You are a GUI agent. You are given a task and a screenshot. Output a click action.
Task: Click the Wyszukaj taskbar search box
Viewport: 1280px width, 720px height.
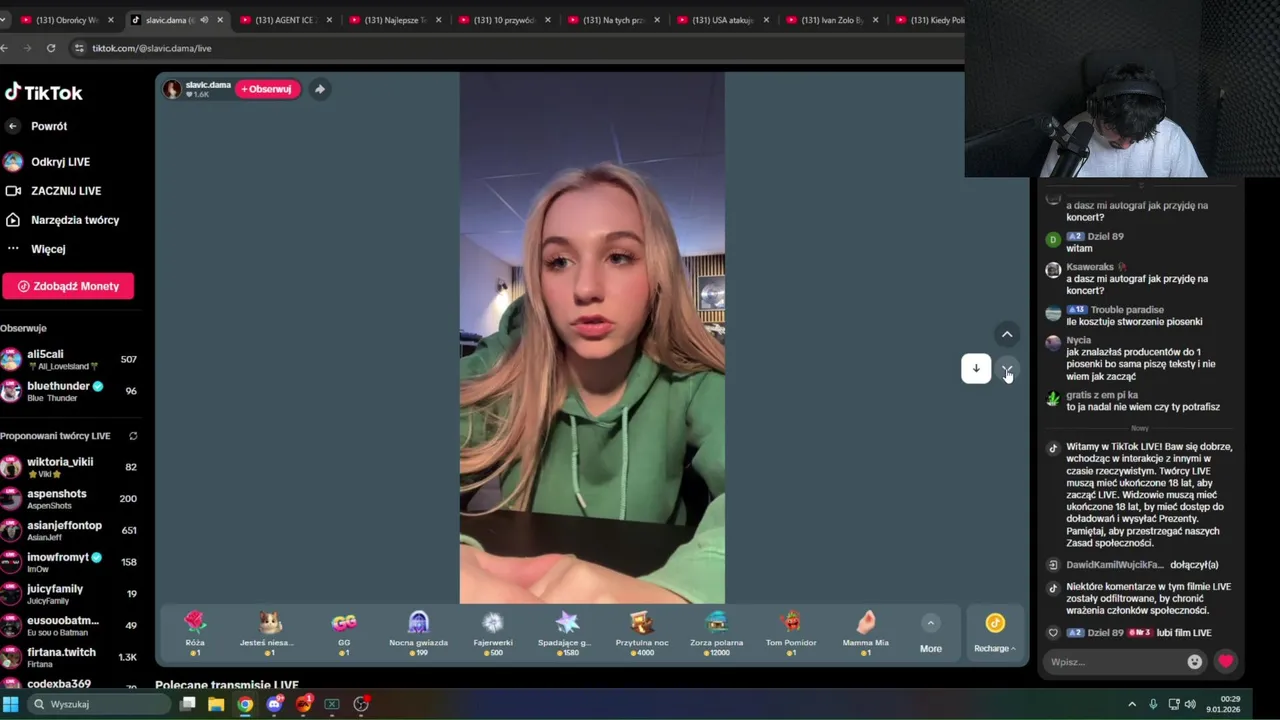click(x=98, y=704)
